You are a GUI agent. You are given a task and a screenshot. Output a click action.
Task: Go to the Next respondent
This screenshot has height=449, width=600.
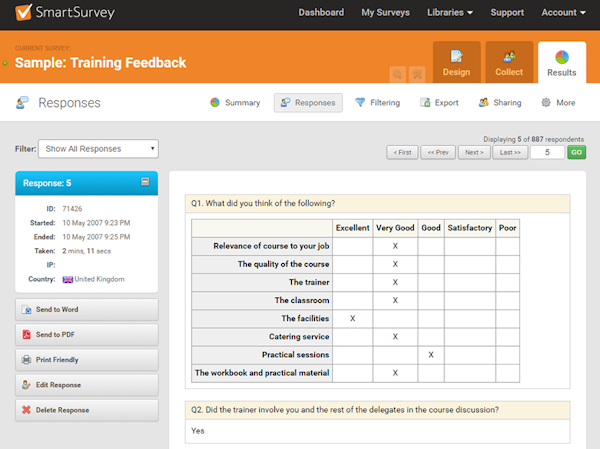click(x=474, y=152)
